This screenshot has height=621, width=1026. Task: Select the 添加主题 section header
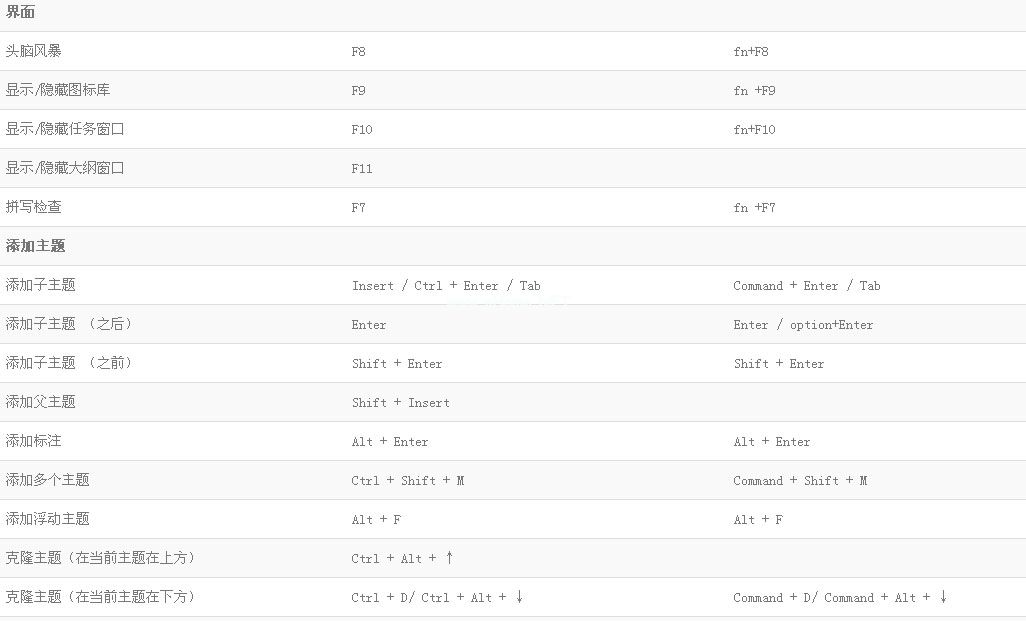35,246
